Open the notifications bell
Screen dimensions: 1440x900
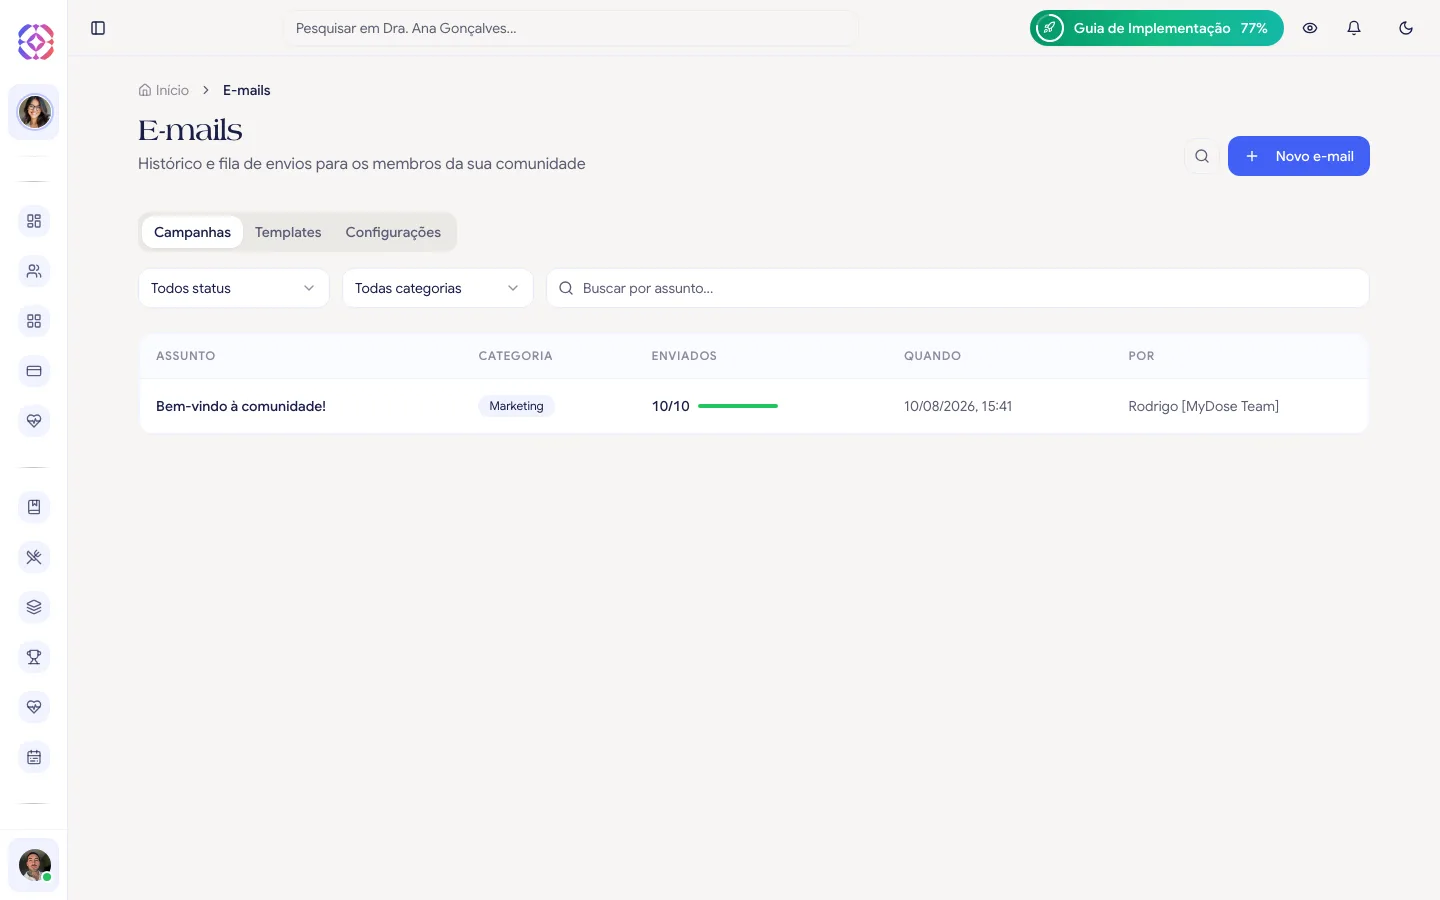coord(1354,28)
